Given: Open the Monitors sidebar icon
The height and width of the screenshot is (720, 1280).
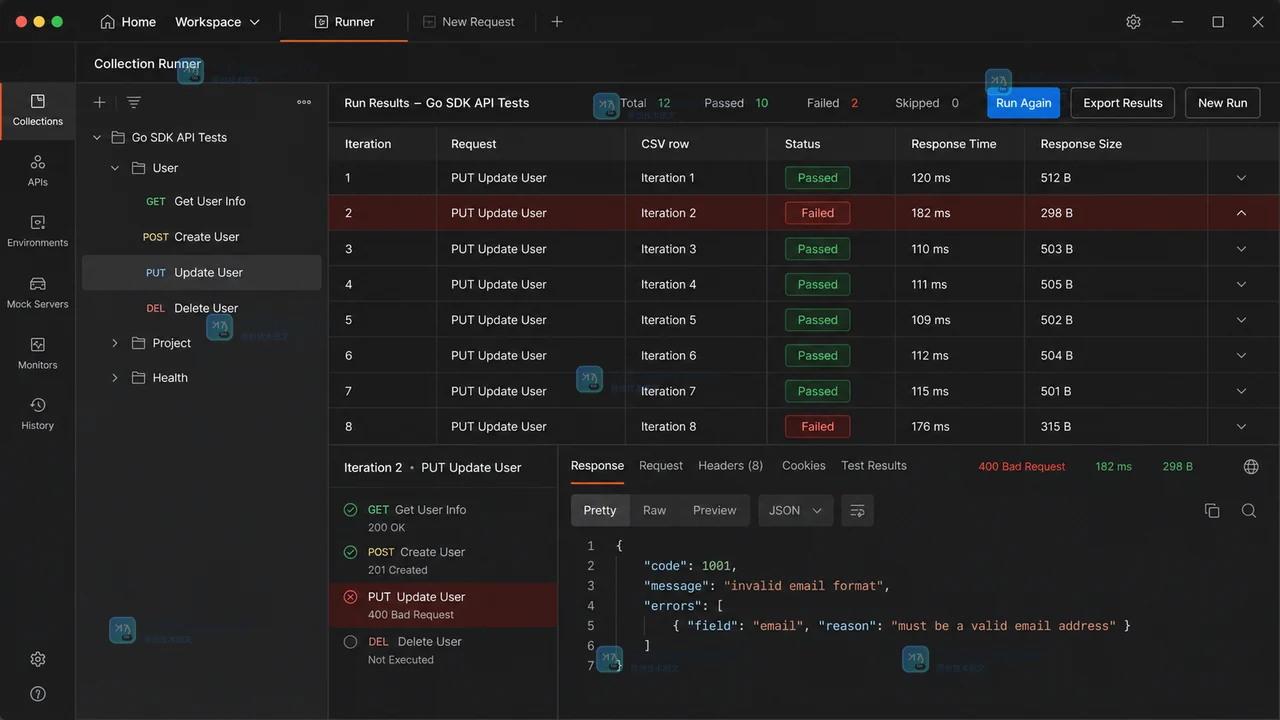Looking at the screenshot, I should 37,353.
